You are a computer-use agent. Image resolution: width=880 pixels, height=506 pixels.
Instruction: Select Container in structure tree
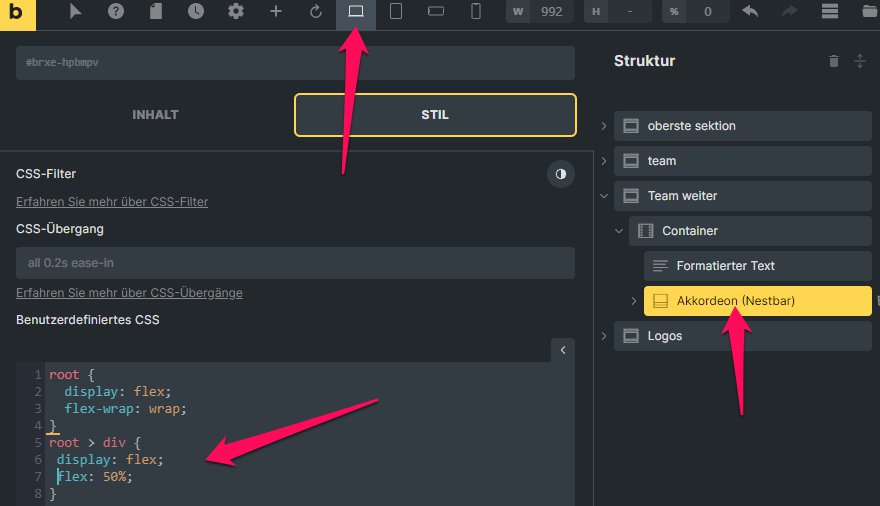(750, 231)
